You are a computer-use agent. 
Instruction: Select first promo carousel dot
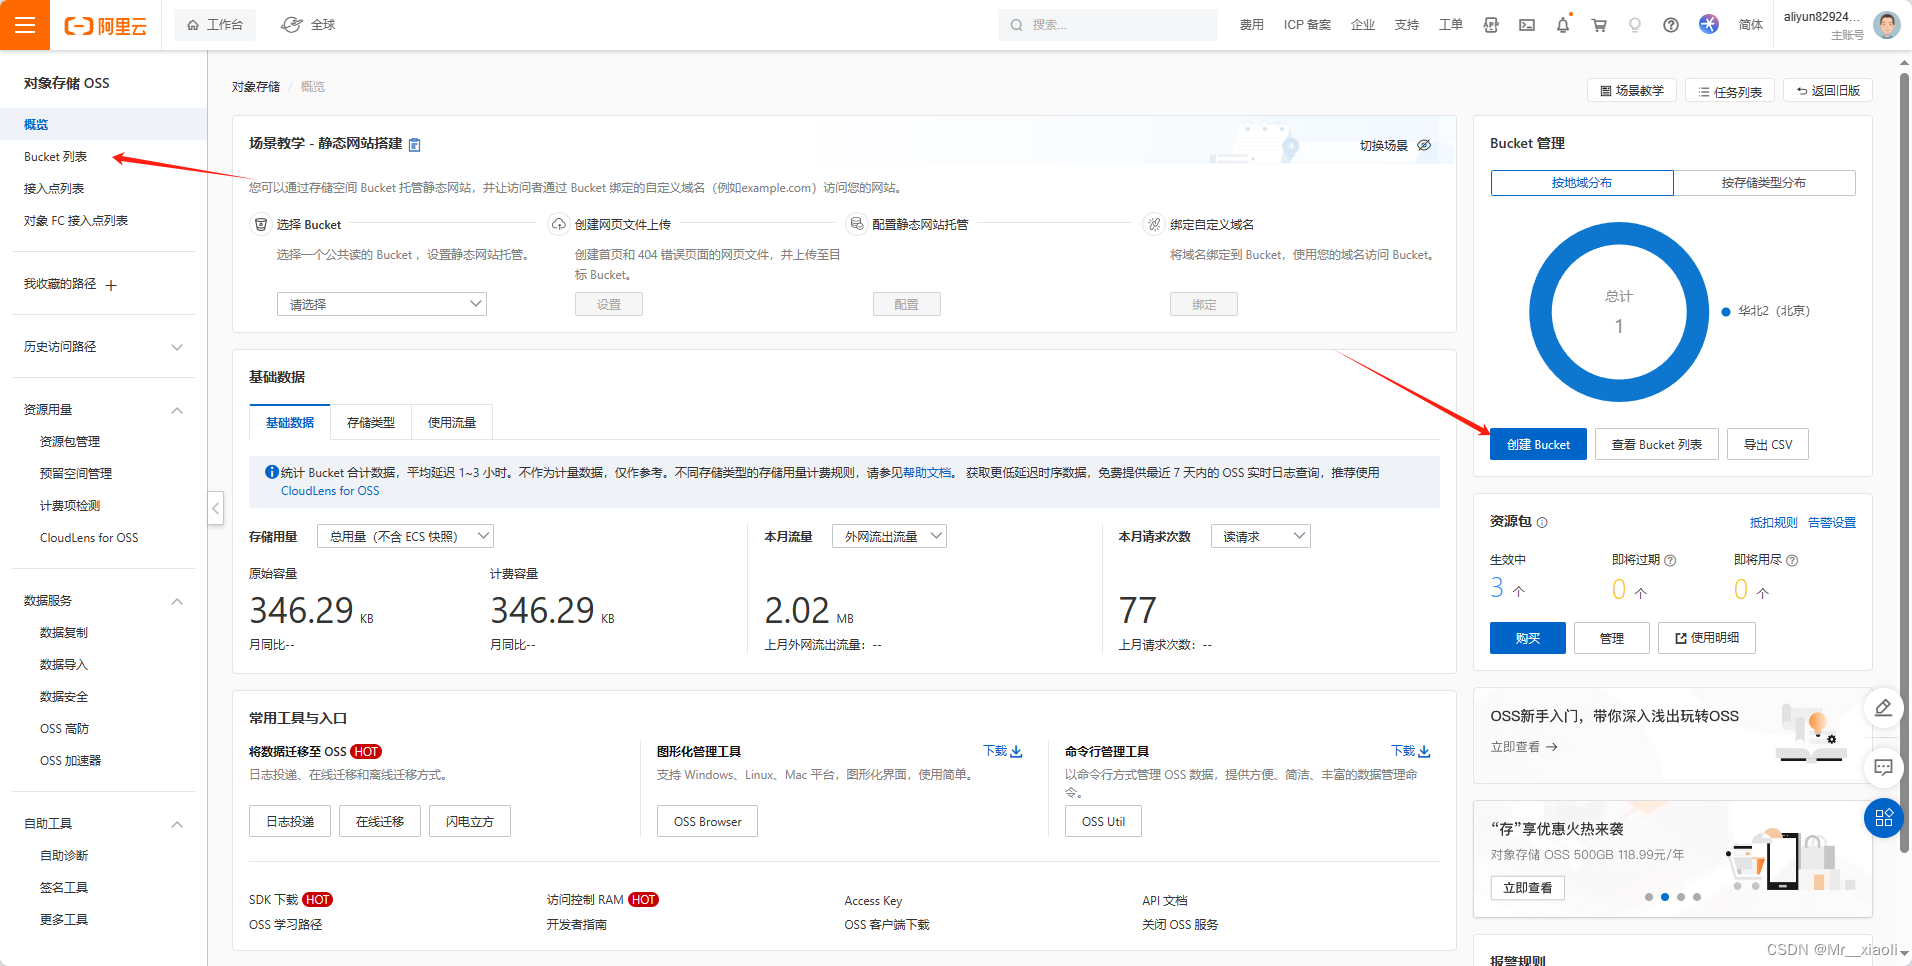click(x=1649, y=897)
